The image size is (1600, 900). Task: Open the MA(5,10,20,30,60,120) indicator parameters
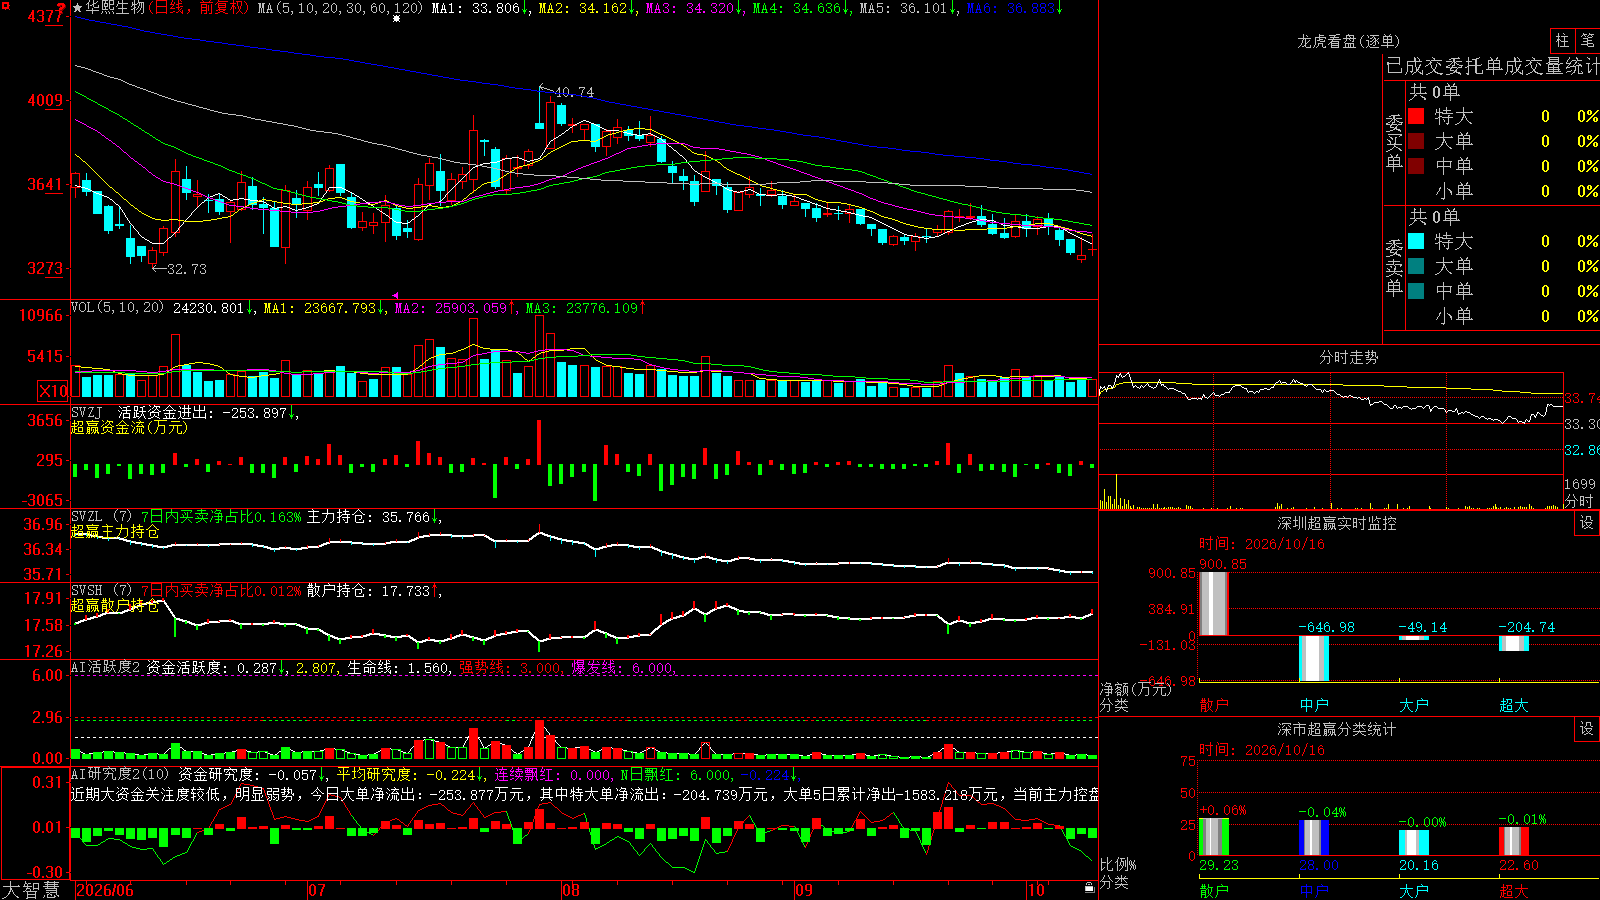click(340, 8)
